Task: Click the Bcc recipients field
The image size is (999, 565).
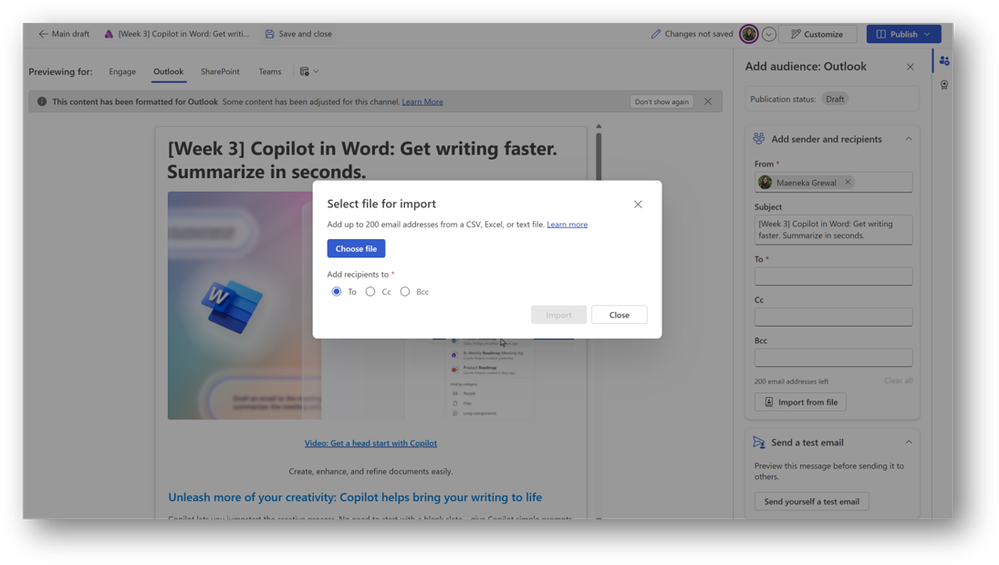Action: pyautogui.click(x=833, y=357)
